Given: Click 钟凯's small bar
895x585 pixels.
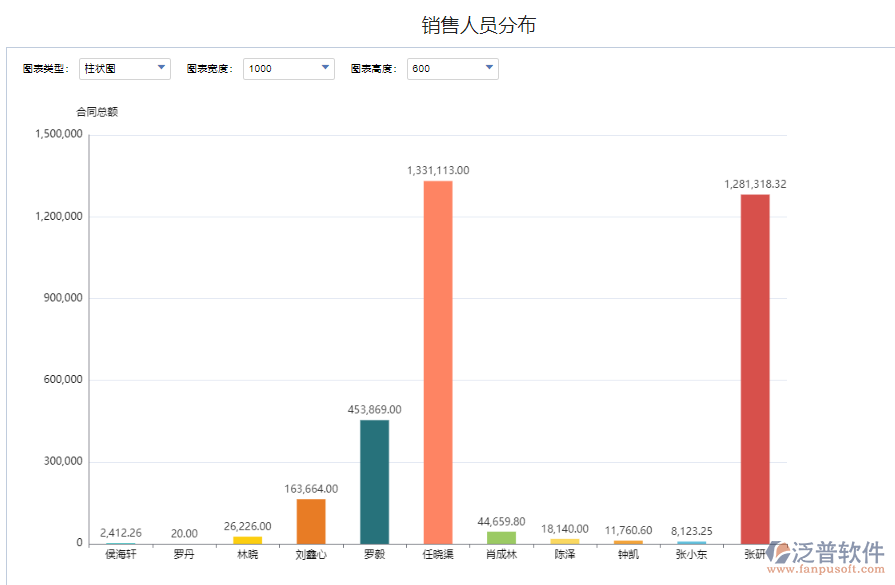Looking at the screenshot, I should click(x=628, y=540).
